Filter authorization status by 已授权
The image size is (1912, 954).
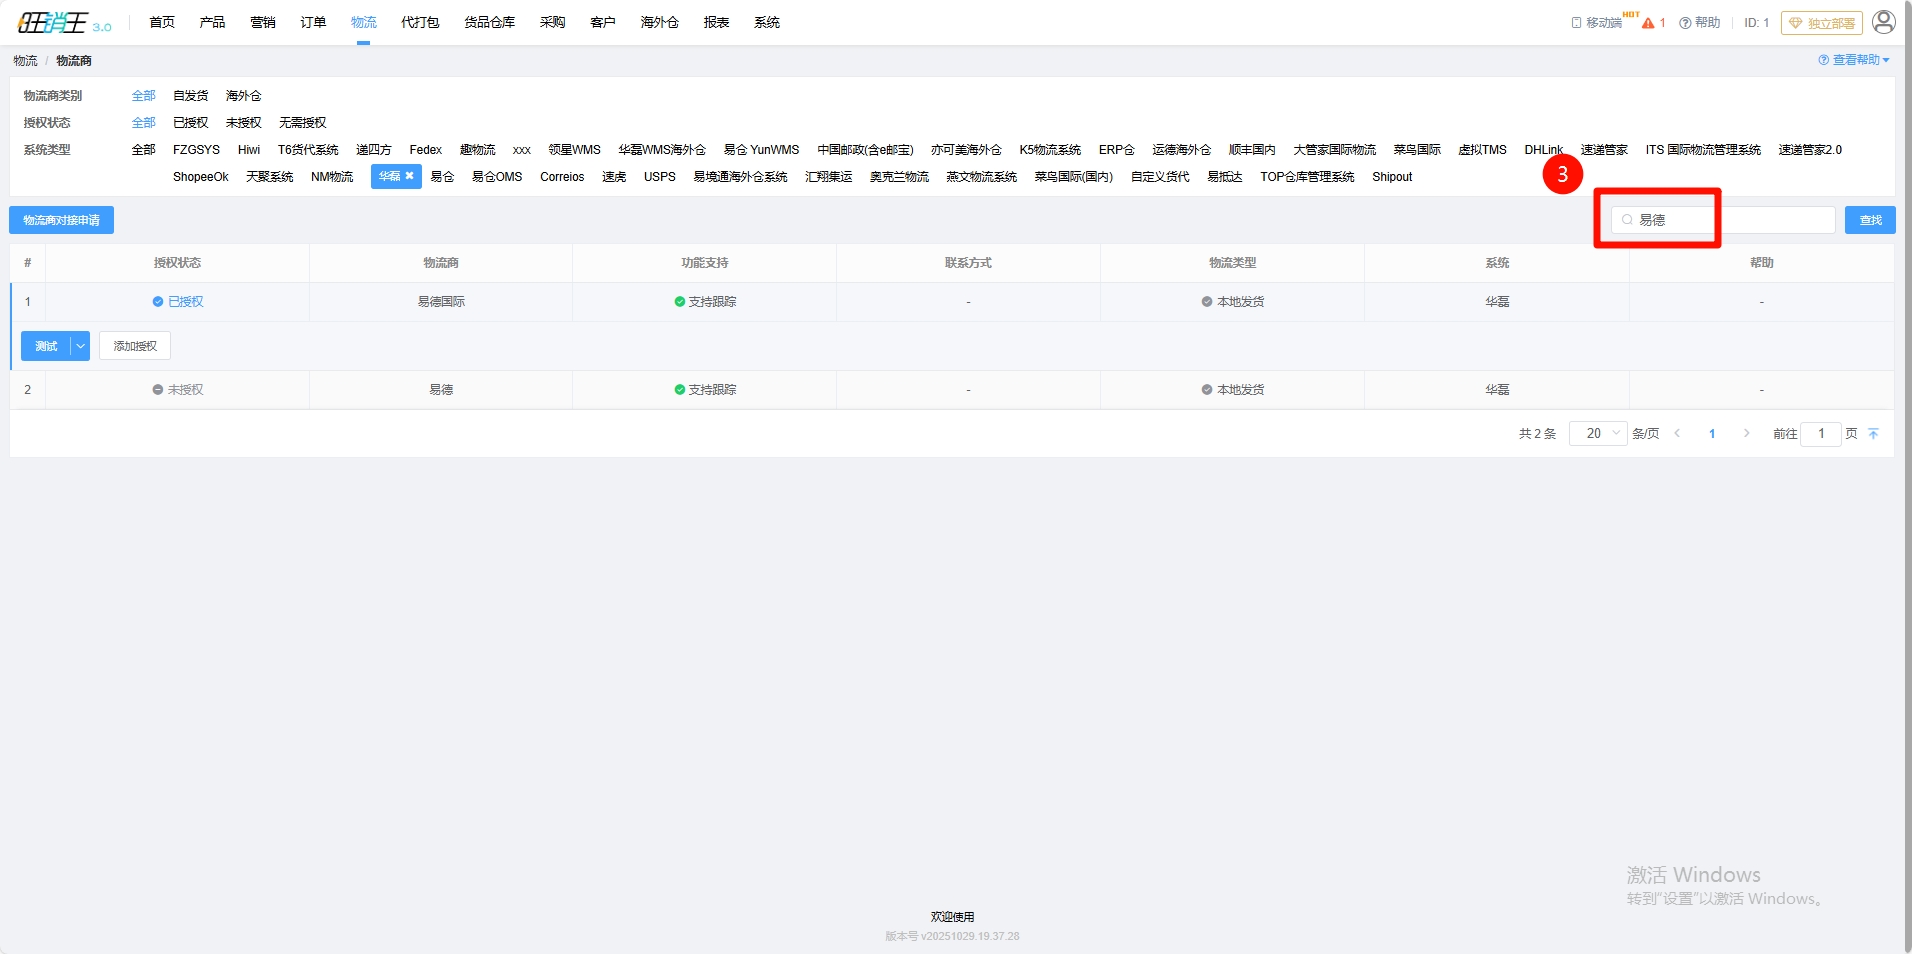point(190,123)
